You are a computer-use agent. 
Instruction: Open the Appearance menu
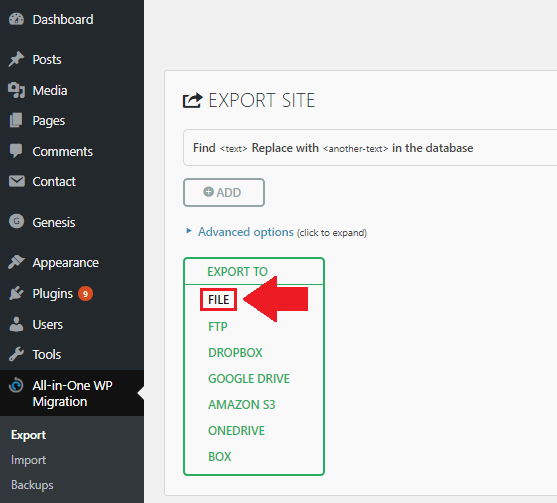(x=66, y=263)
